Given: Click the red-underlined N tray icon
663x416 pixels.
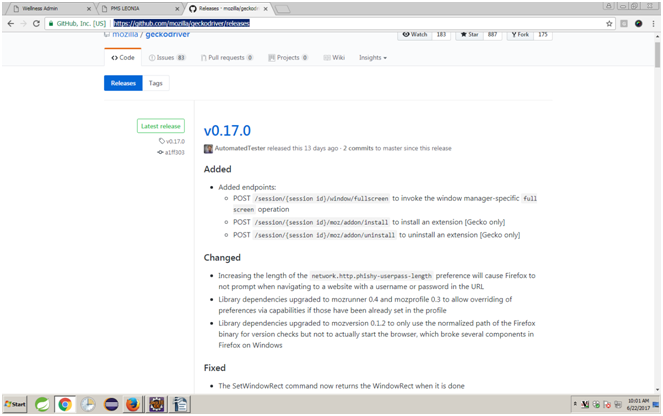Looking at the screenshot, I should pos(585,405).
